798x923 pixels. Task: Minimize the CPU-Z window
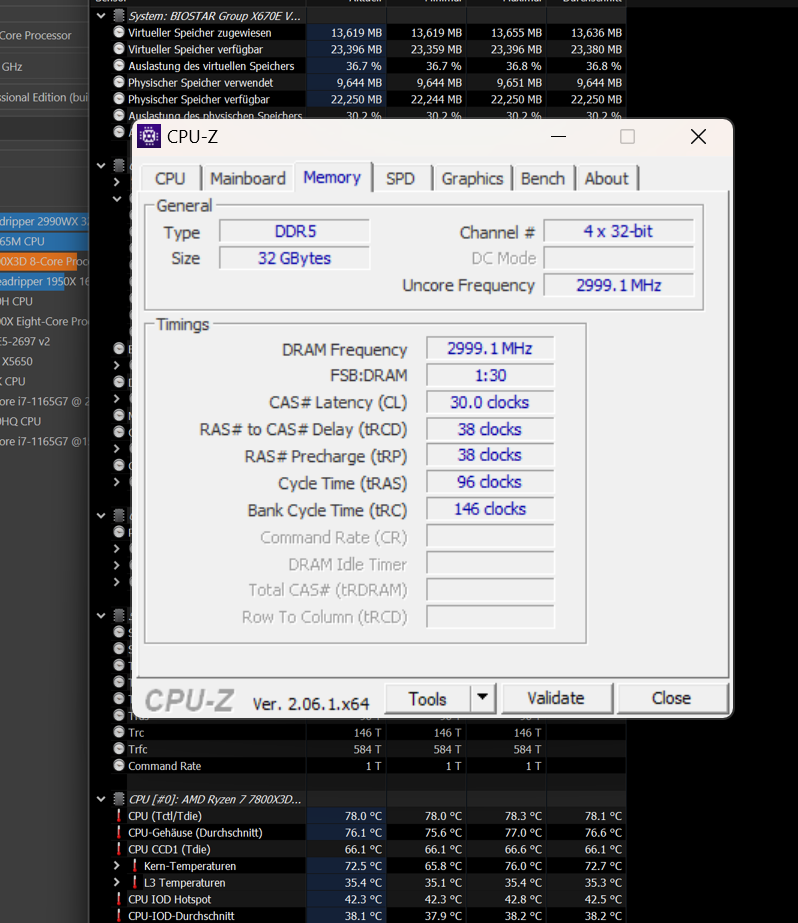(x=558, y=137)
